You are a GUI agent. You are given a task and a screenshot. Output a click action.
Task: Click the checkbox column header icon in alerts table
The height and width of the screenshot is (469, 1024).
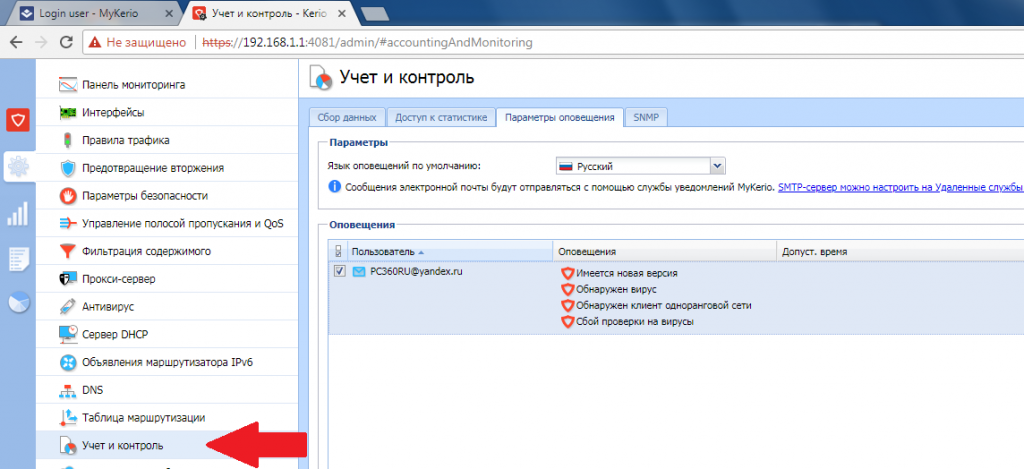(338, 251)
